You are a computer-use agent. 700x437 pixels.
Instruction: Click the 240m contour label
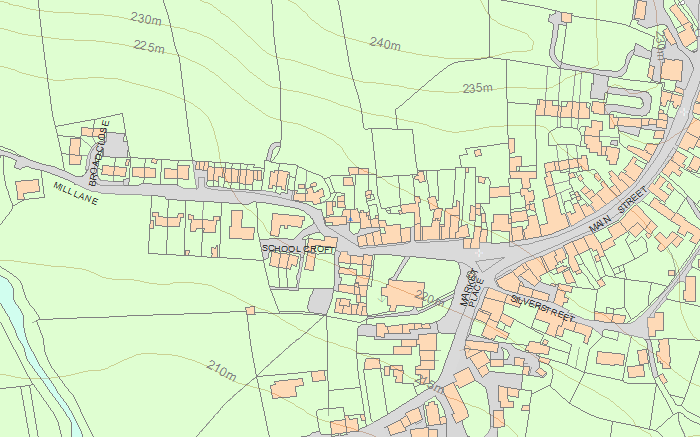point(385,44)
